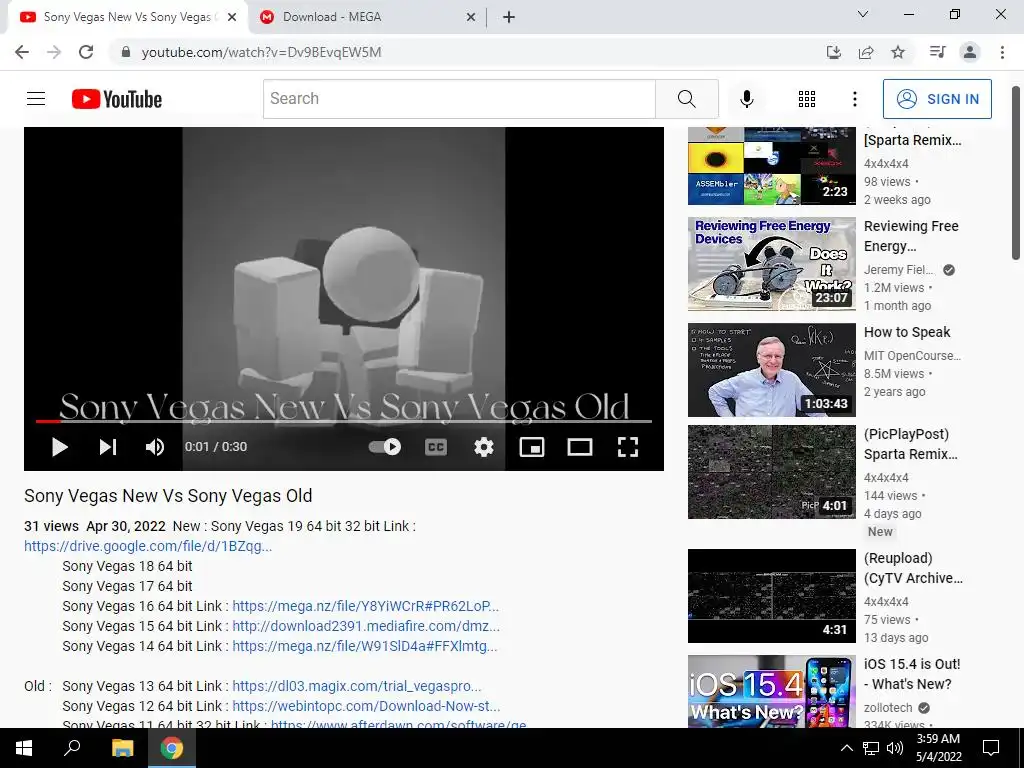Open Windows taskbar search
Image resolution: width=1024 pixels, height=768 pixels.
[72, 748]
